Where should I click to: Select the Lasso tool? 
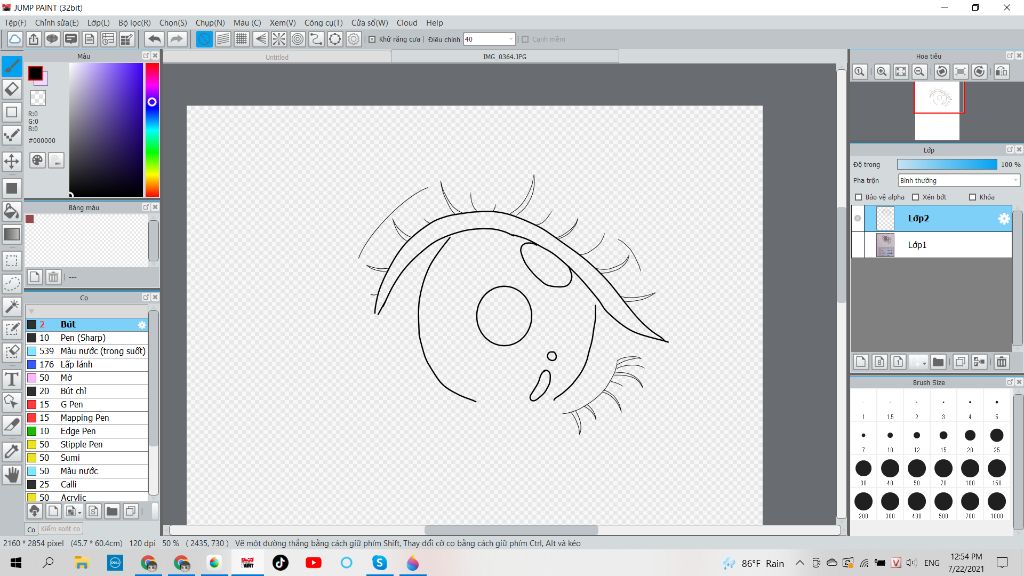12,283
